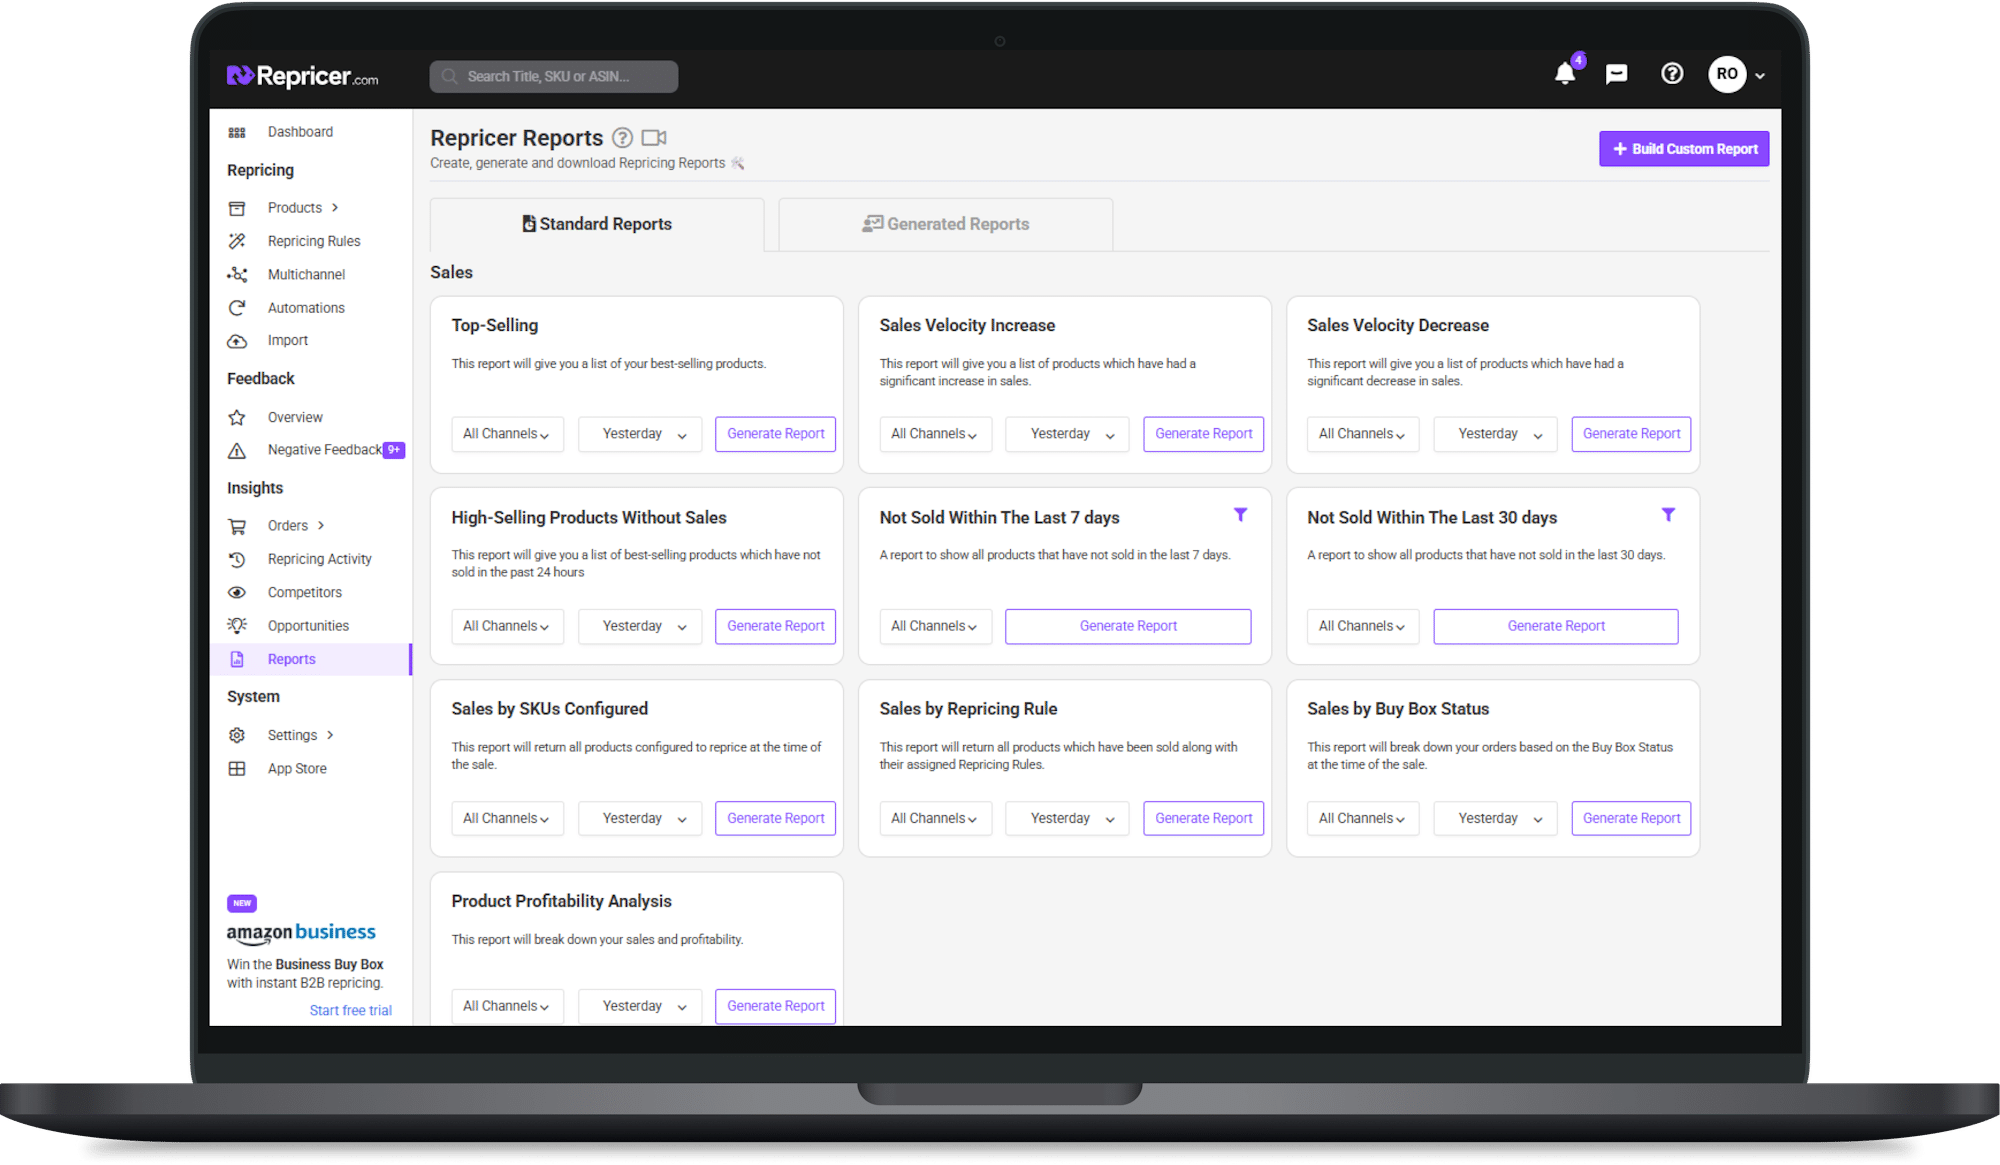This screenshot has width=2000, height=1165.
Task: Click the Orders shopping cart icon
Action: pyautogui.click(x=237, y=526)
